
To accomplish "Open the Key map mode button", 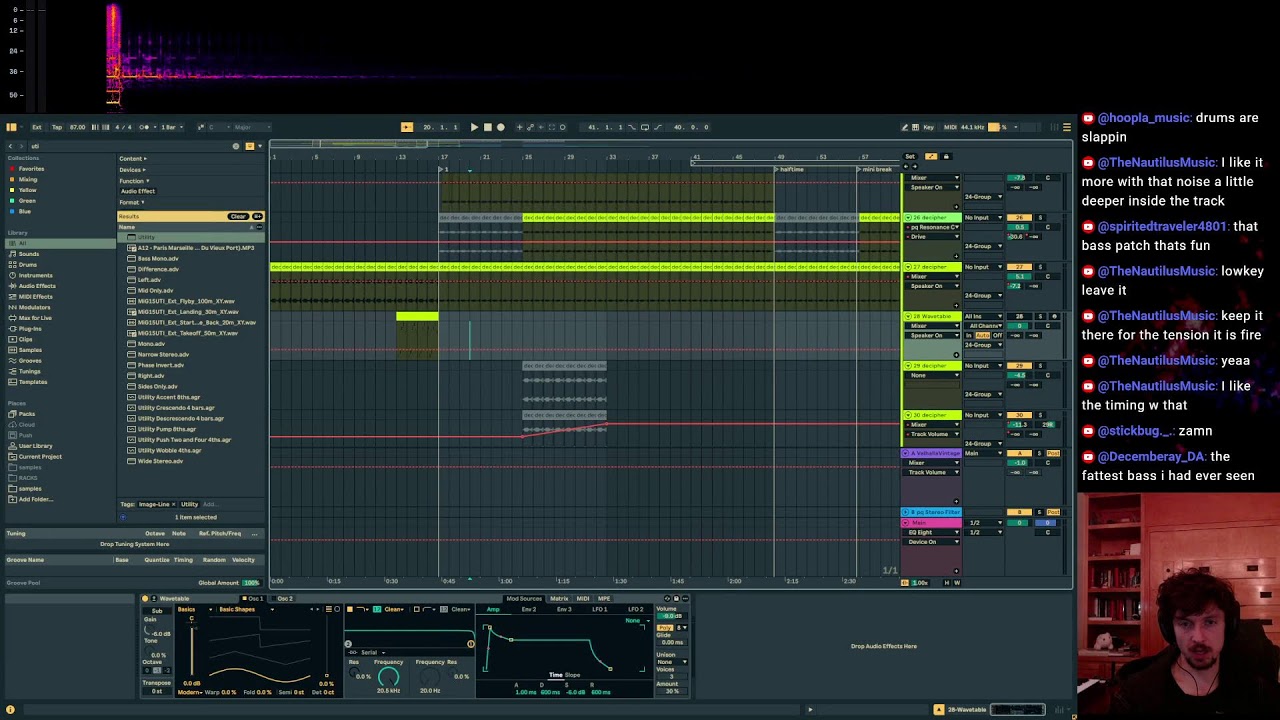I will [x=929, y=127].
